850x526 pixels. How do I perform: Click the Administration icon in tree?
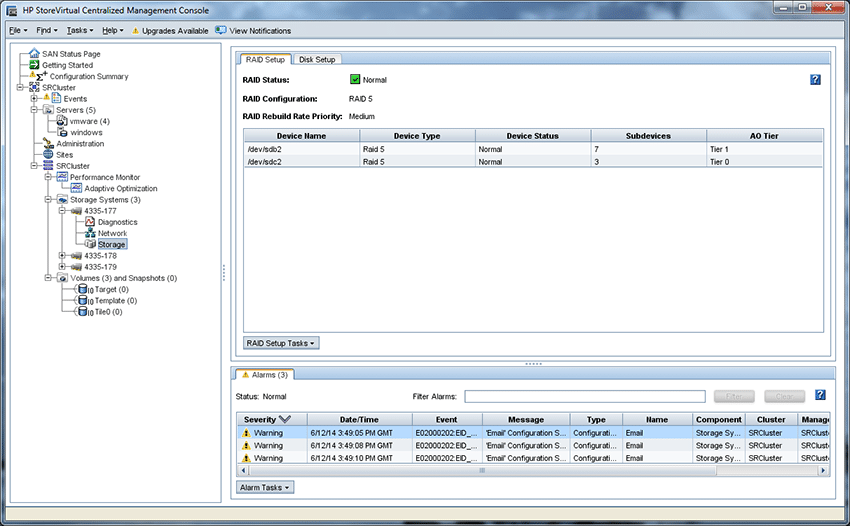[x=48, y=143]
